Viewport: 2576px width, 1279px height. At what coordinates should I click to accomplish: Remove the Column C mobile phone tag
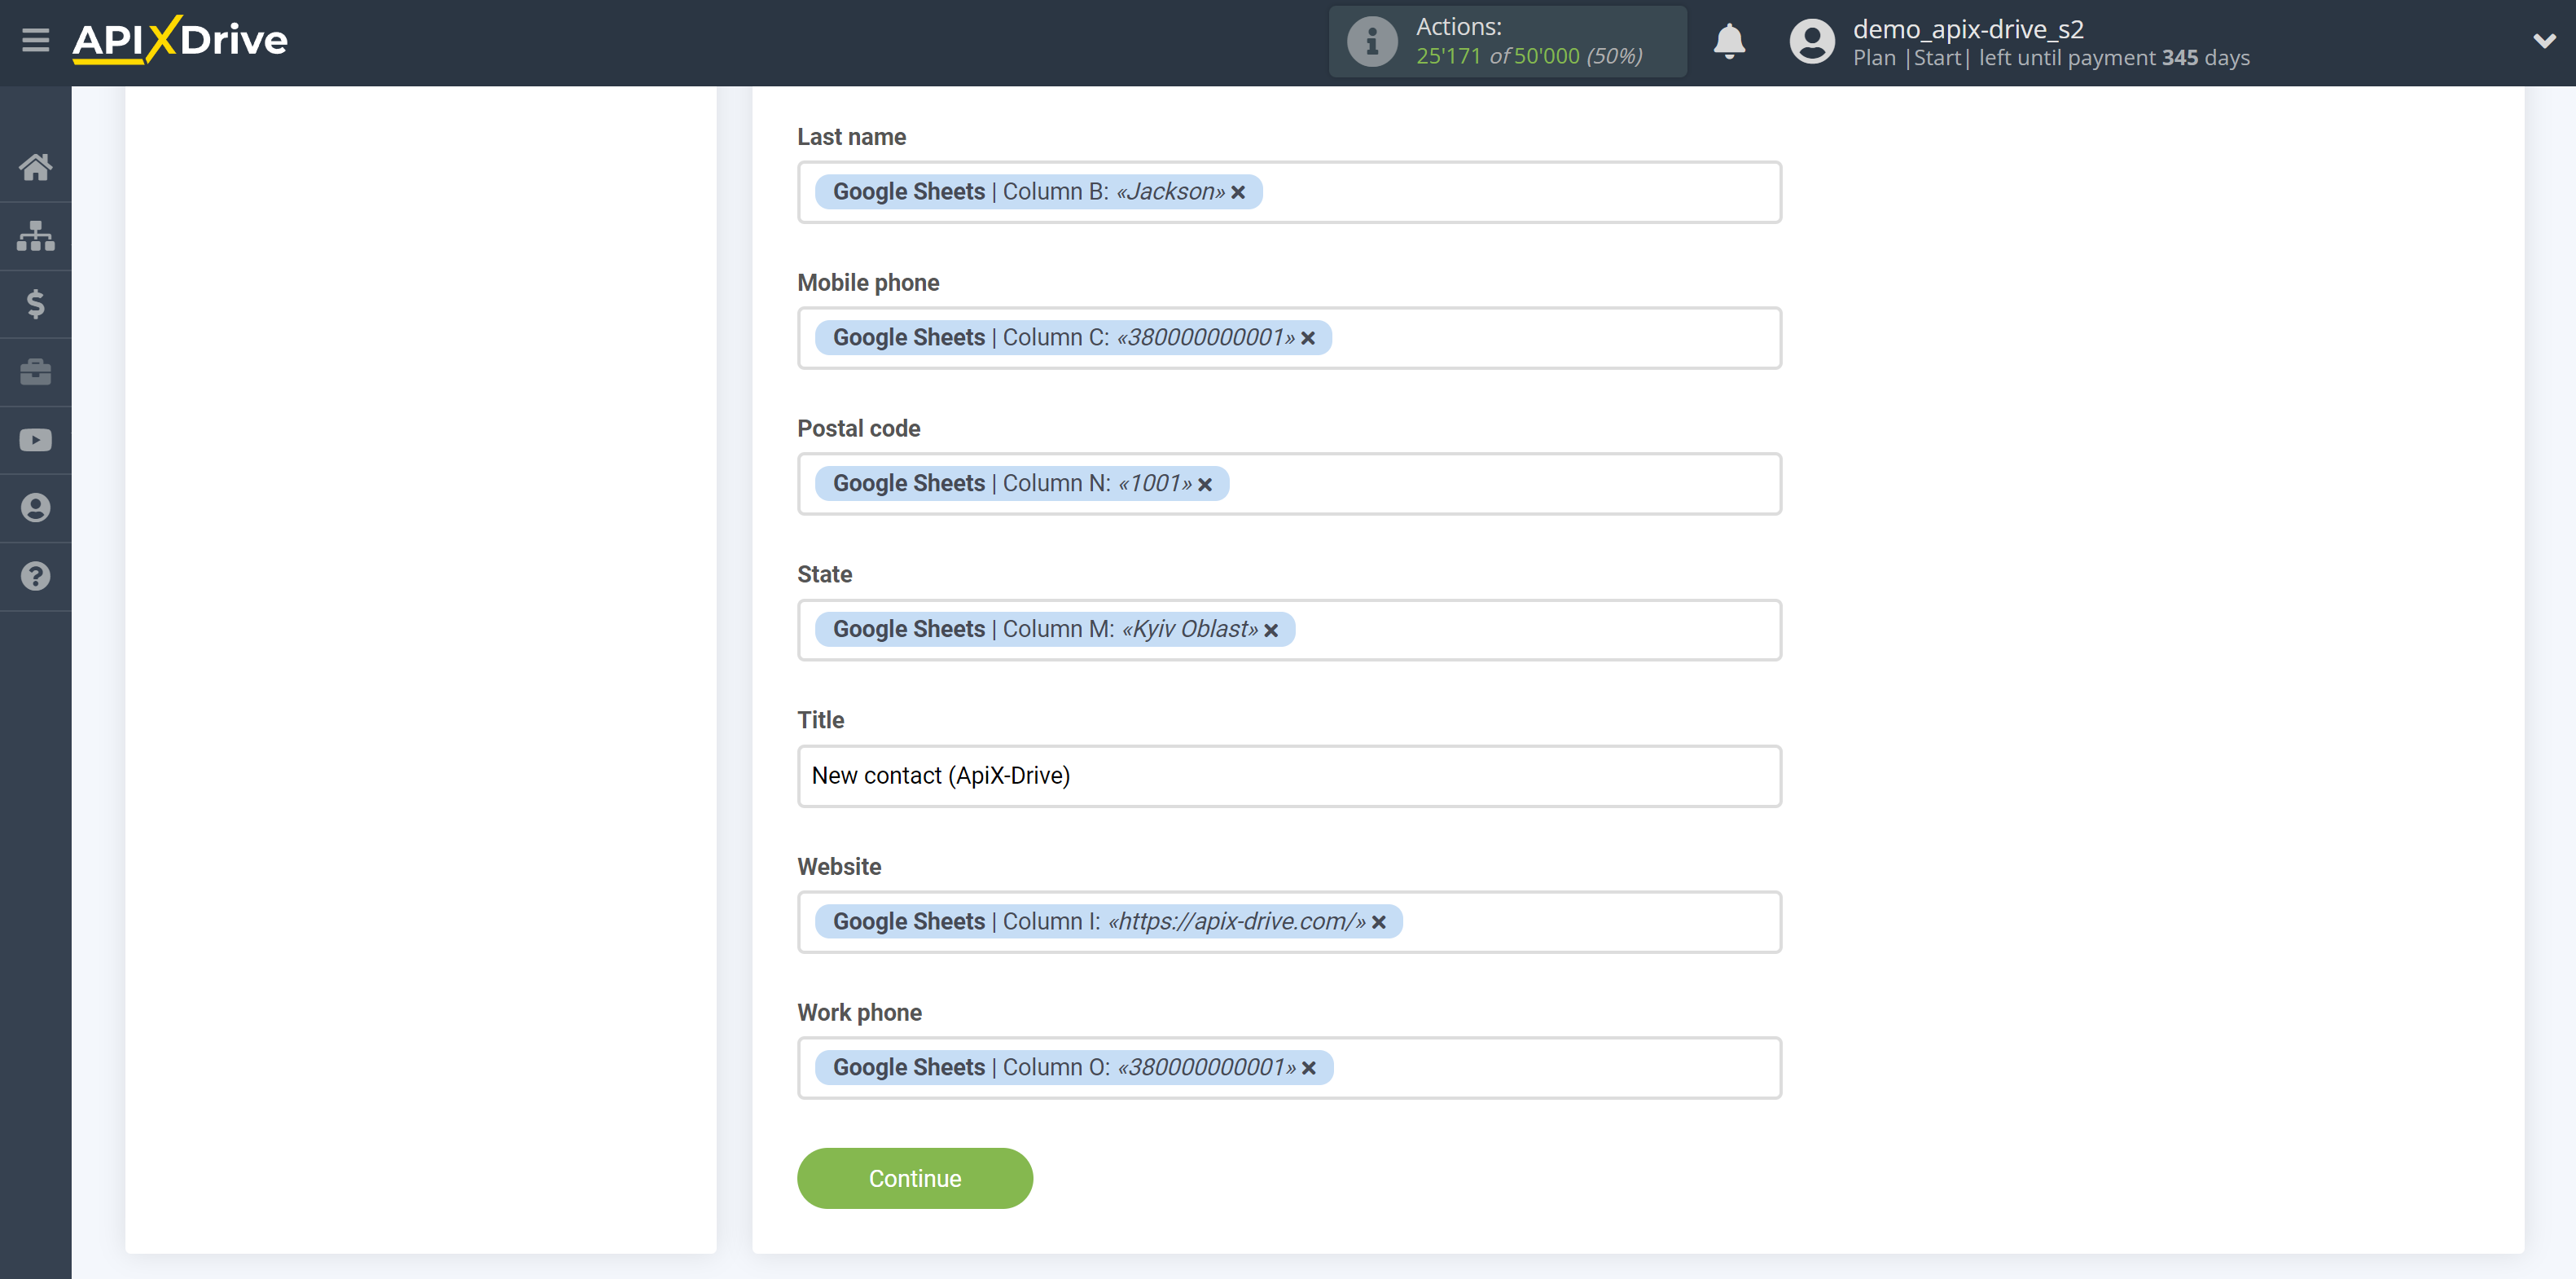point(1307,338)
